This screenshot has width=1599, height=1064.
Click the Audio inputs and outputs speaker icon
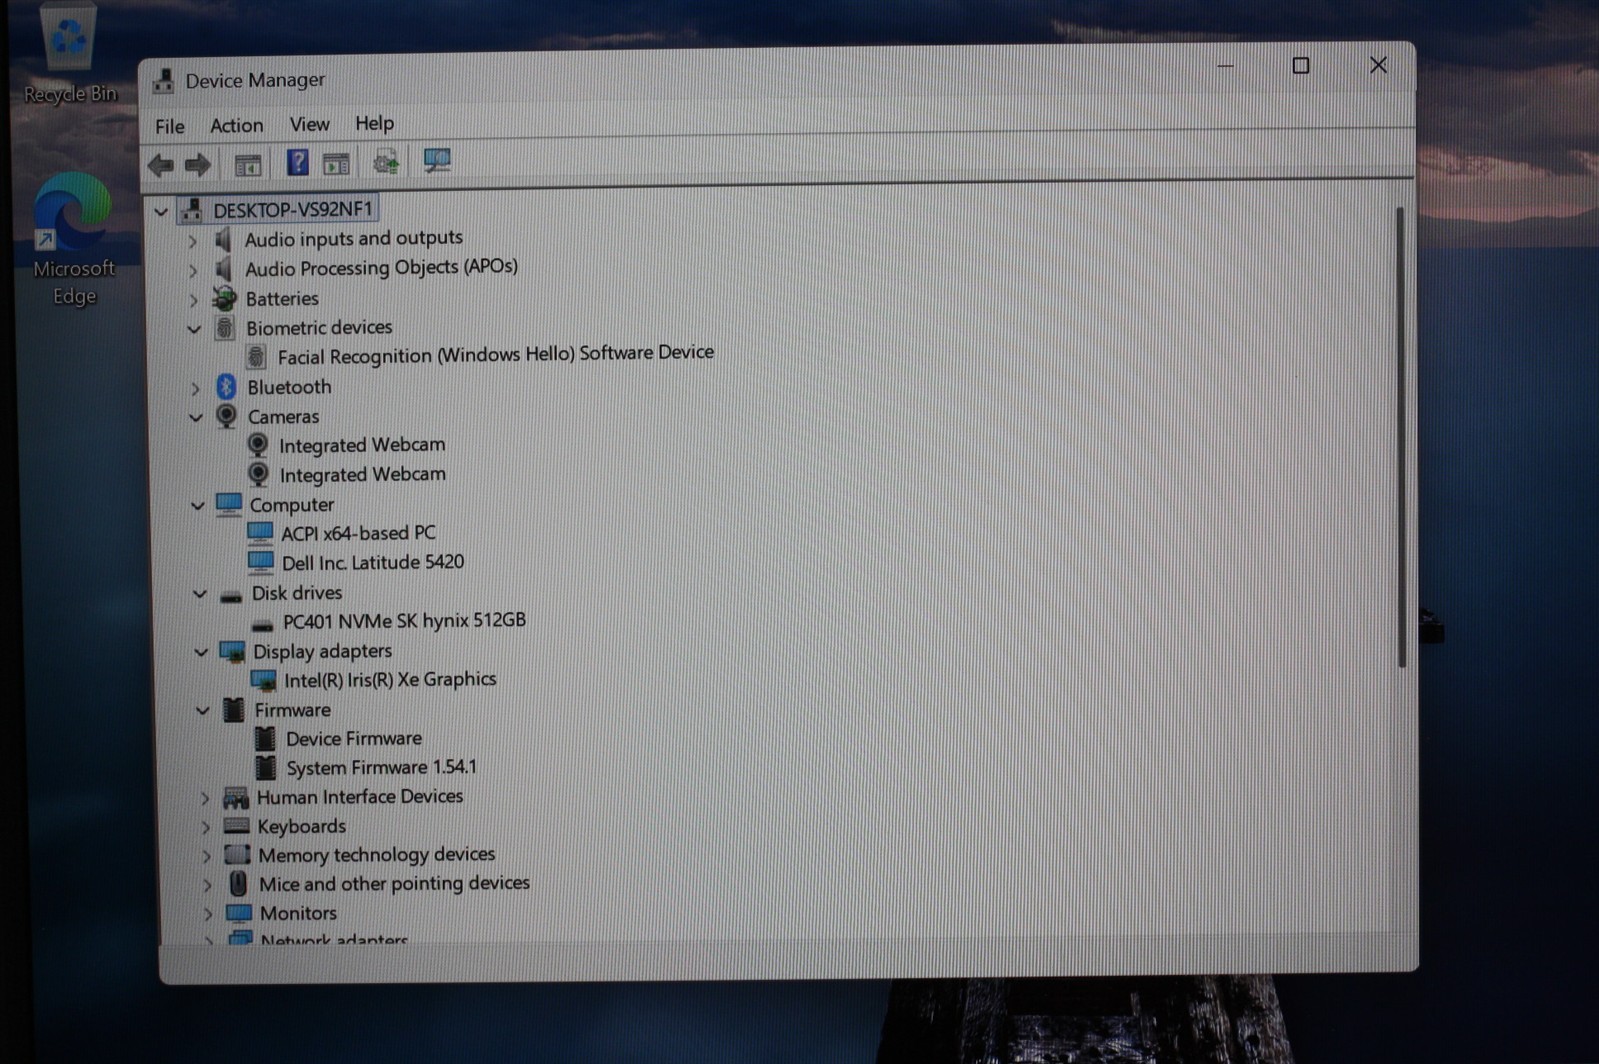point(223,239)
